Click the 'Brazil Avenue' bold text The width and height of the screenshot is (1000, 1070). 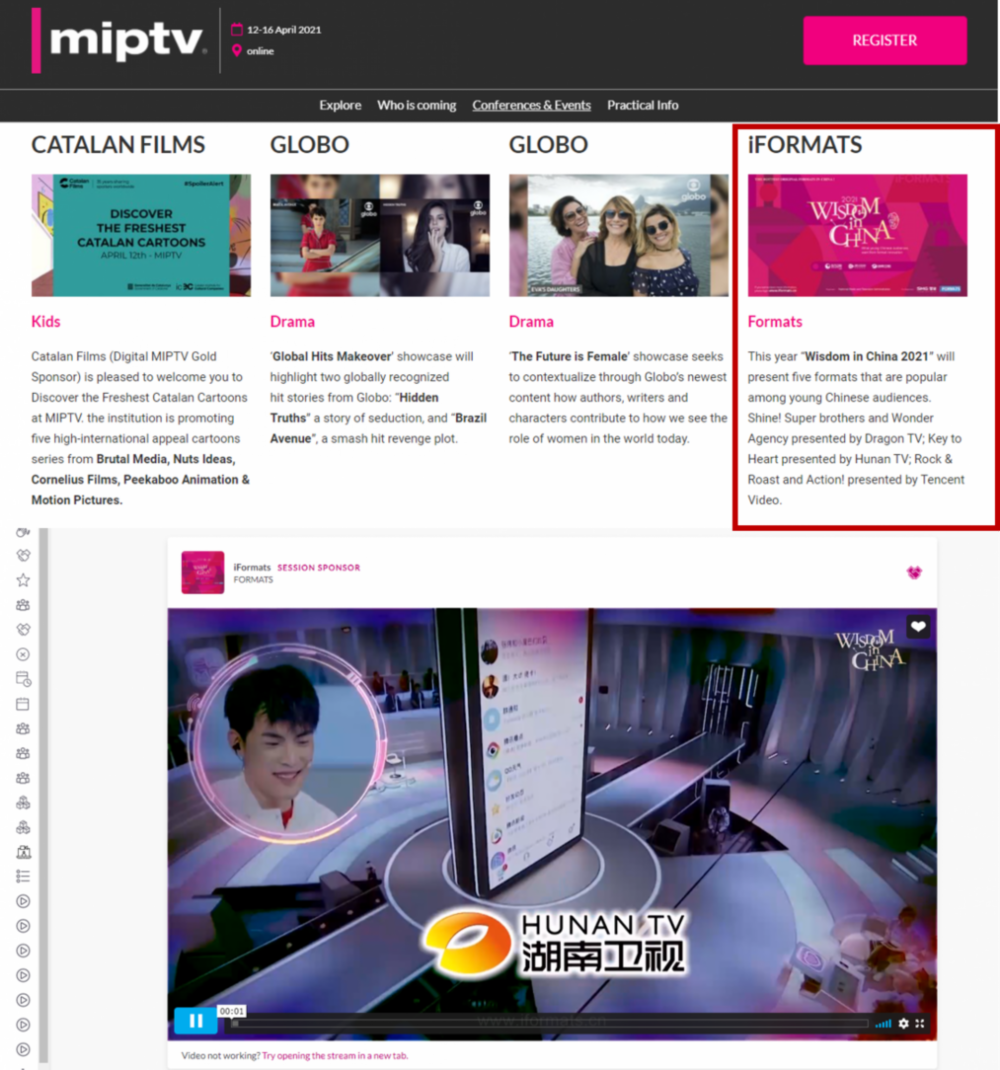[x=379, y=428]
